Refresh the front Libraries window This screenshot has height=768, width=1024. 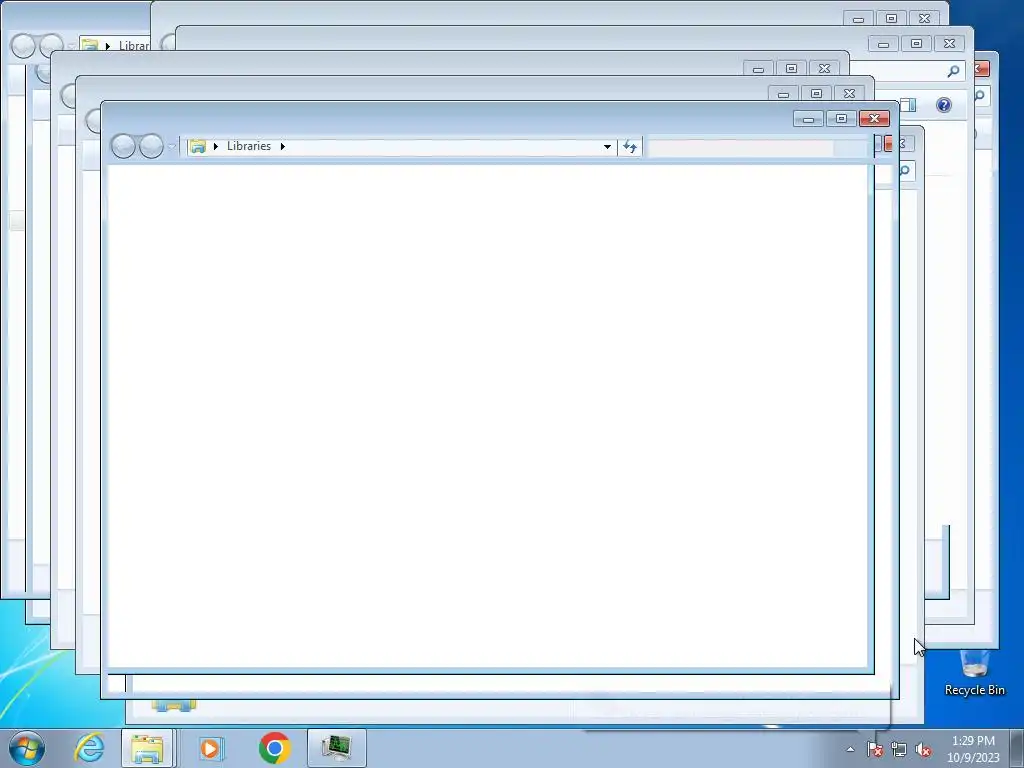click(630, 146)
